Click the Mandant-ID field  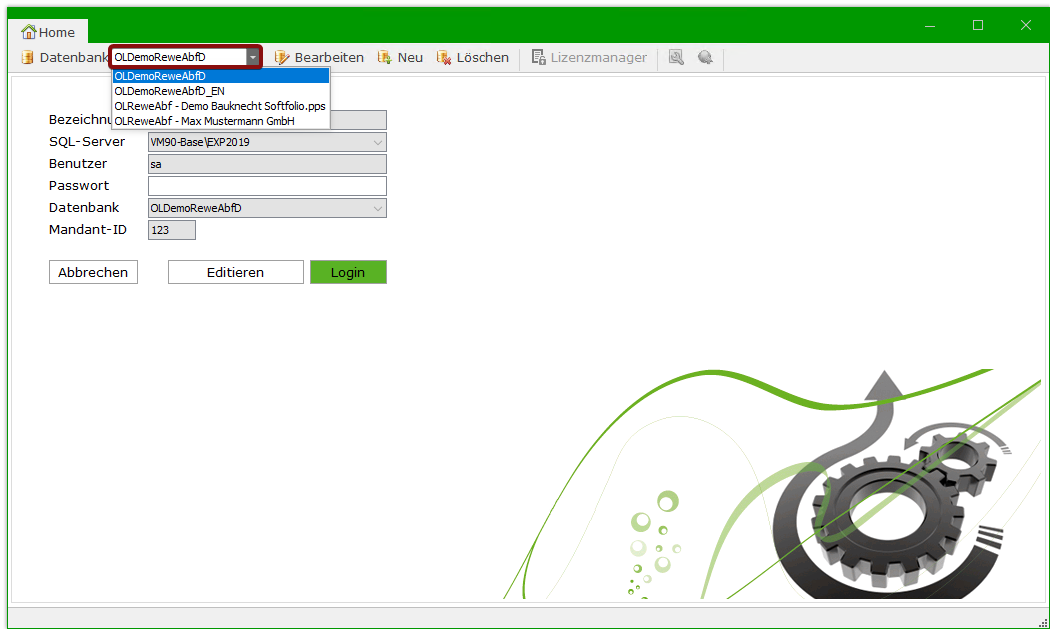[171, 230]
